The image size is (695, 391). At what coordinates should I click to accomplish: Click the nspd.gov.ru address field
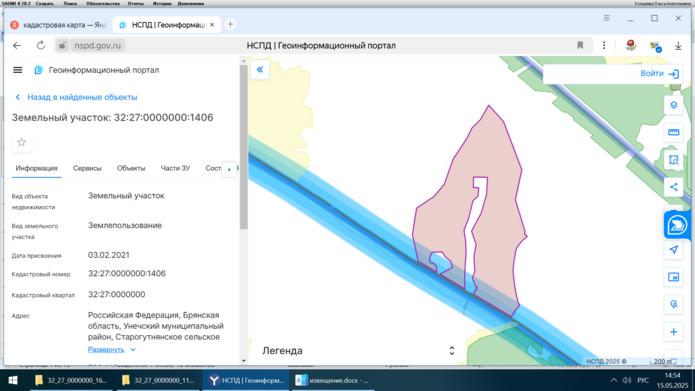[98, 46]
